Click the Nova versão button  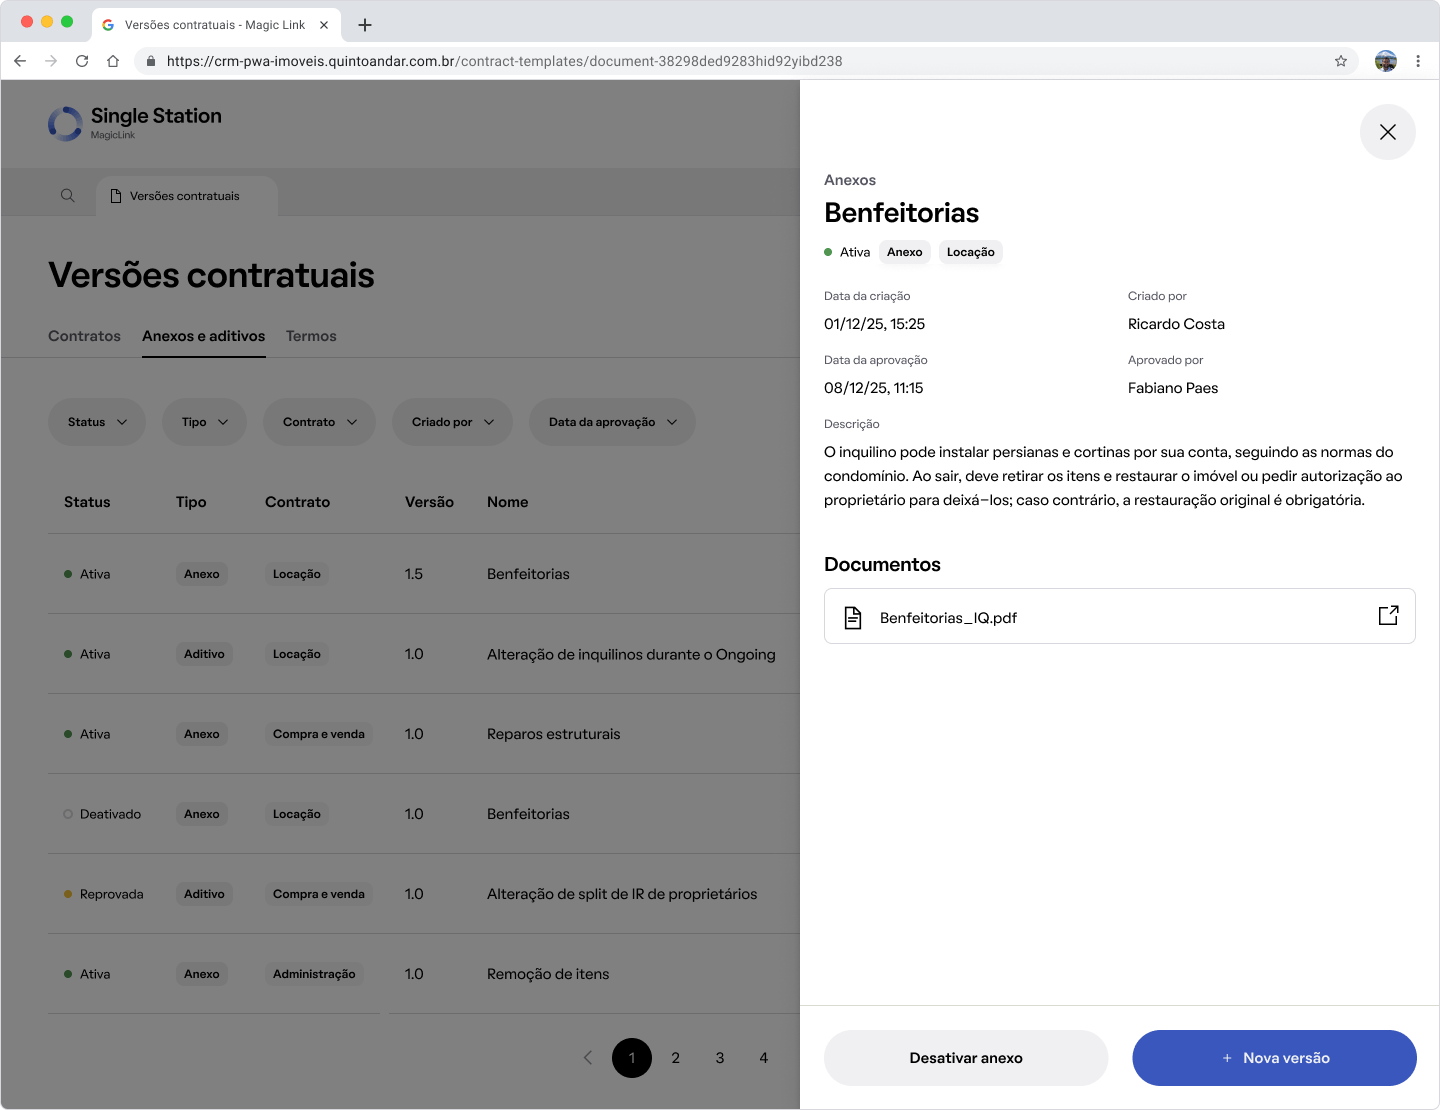1274,1058
